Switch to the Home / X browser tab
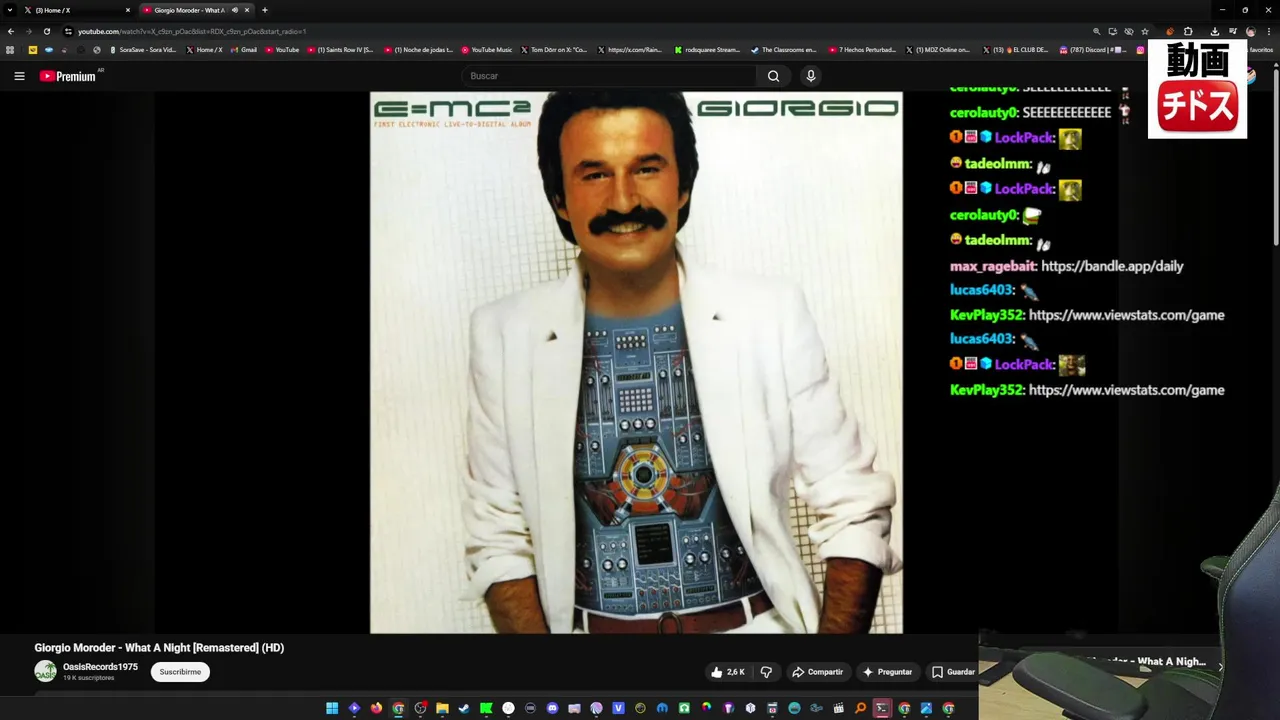This screenshot has width=1280, height=720. (76, 10)
